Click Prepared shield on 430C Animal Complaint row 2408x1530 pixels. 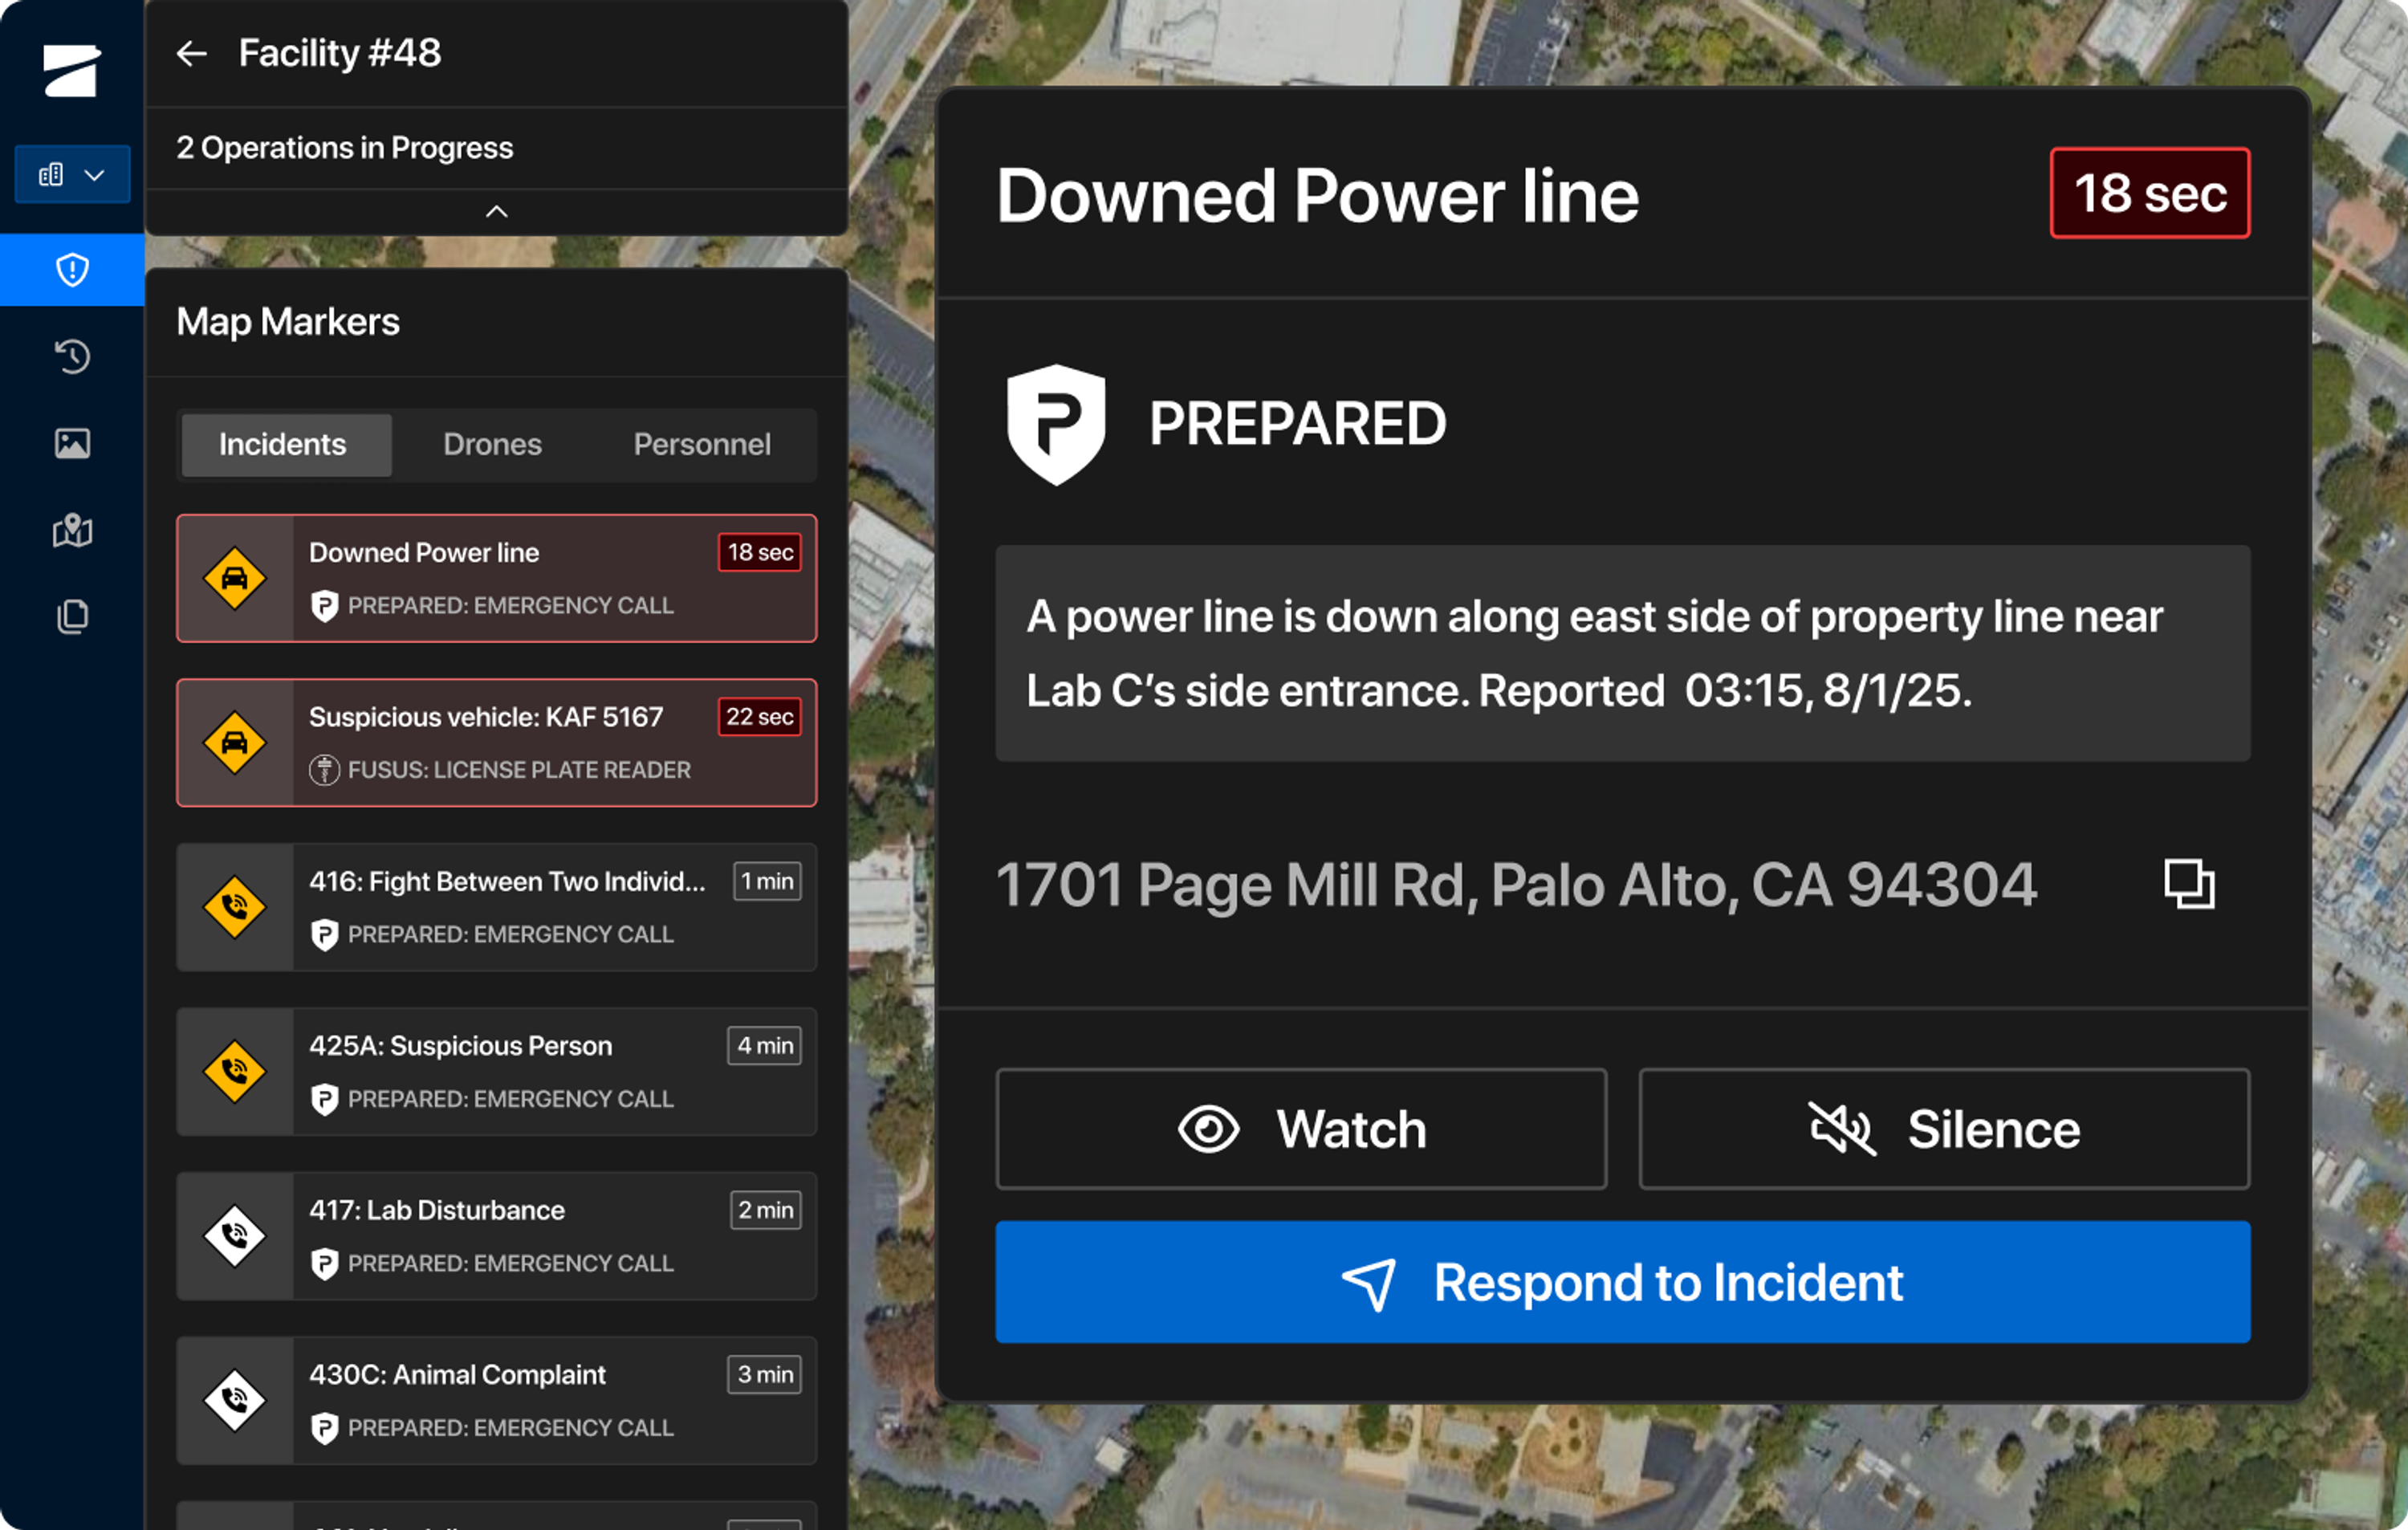click(324, 1429)
